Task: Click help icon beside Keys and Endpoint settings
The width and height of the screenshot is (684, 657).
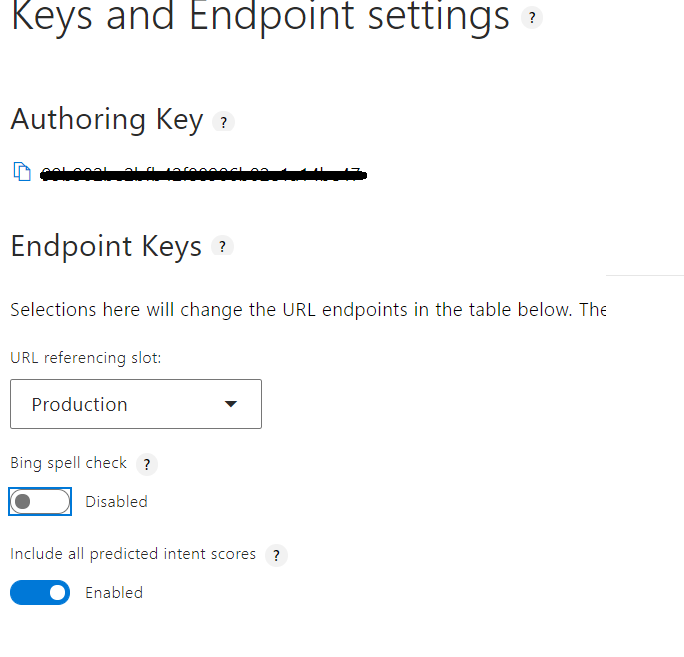Action: pyautogui.click(x=532, y=18)
